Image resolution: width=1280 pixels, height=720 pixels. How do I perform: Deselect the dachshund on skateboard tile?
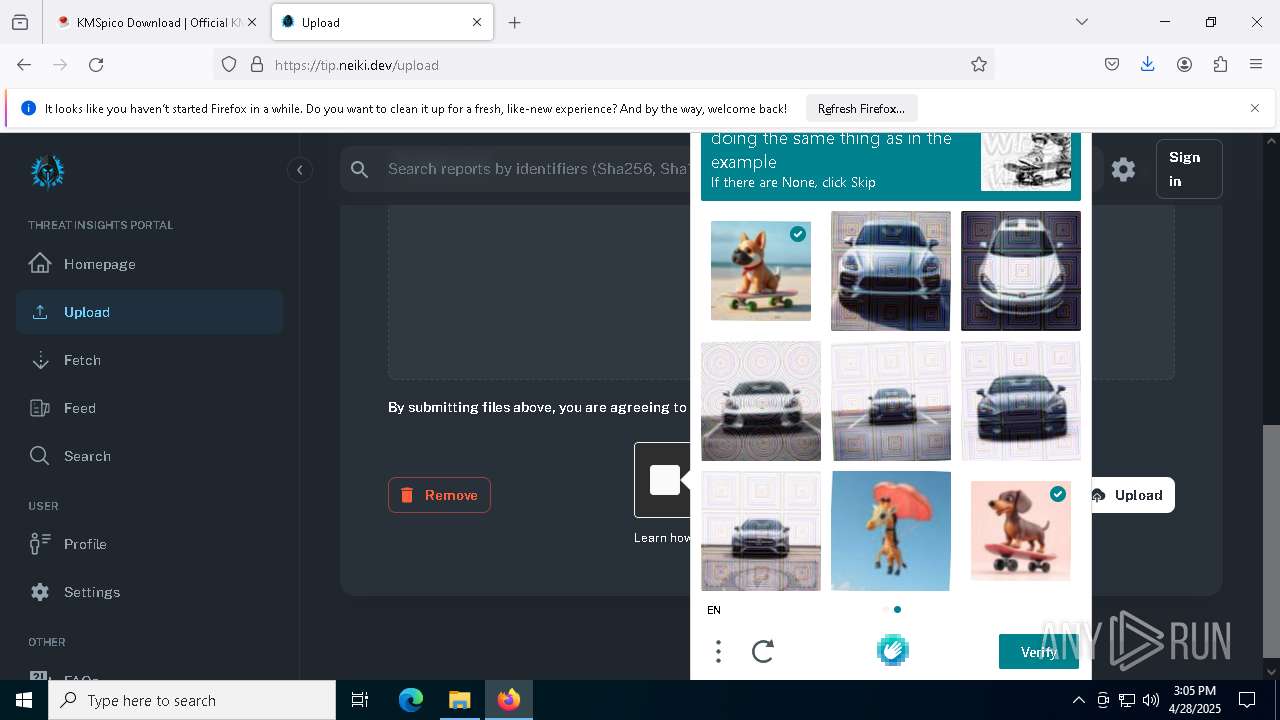click(x=1021, y=531)
